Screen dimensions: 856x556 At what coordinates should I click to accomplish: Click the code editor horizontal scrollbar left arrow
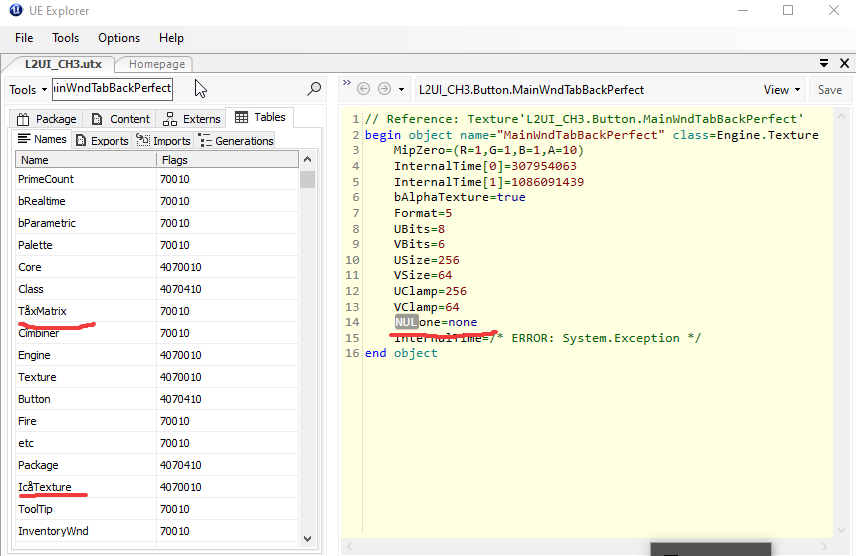tap(349, 547)
